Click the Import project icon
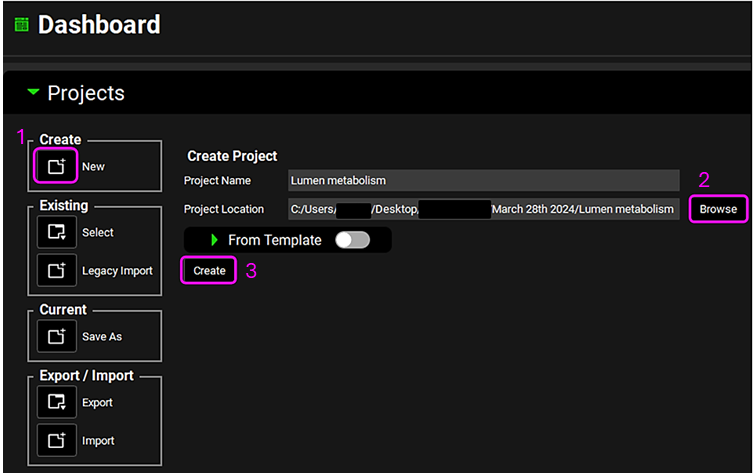Screen dimensions: 753x473 tap(56, 440)
